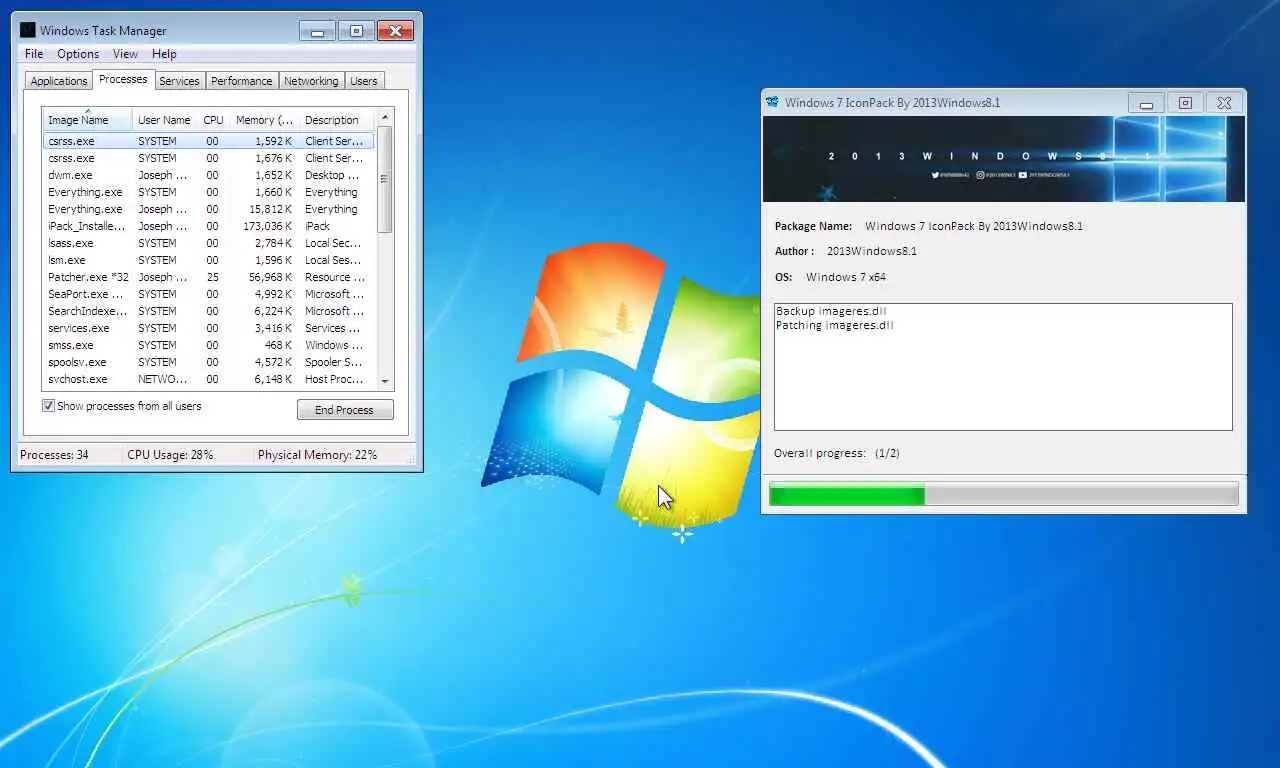1280x768 pixels.
Task: Select the dwm.exe process row
Action: pyautogui.click(x=208, y=175)
